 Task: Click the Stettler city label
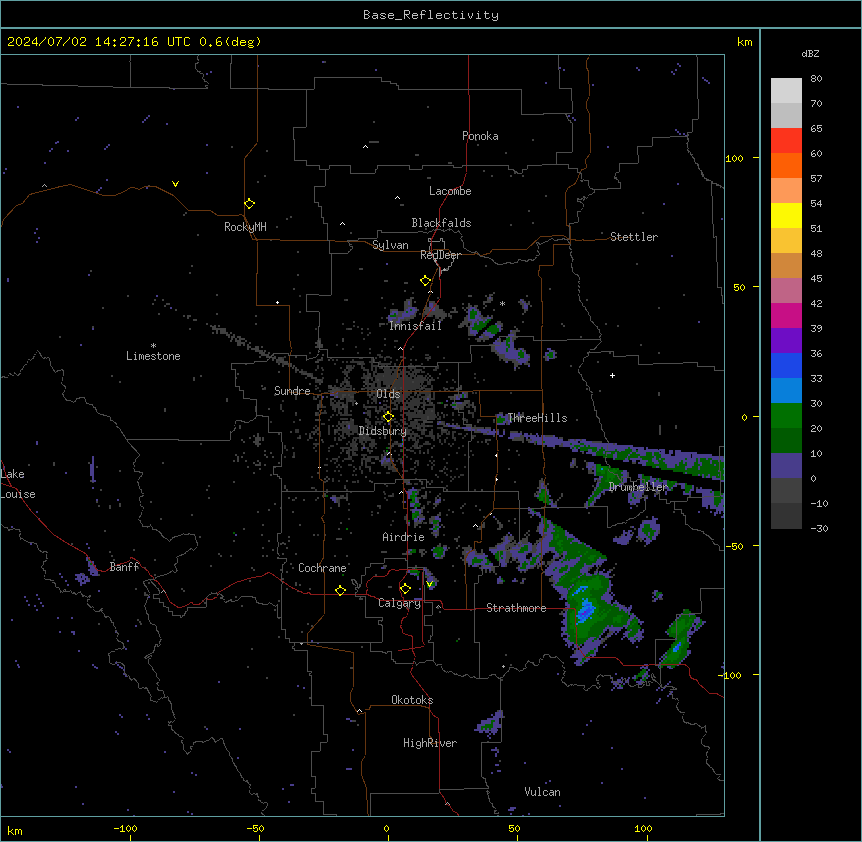[634, 237]
